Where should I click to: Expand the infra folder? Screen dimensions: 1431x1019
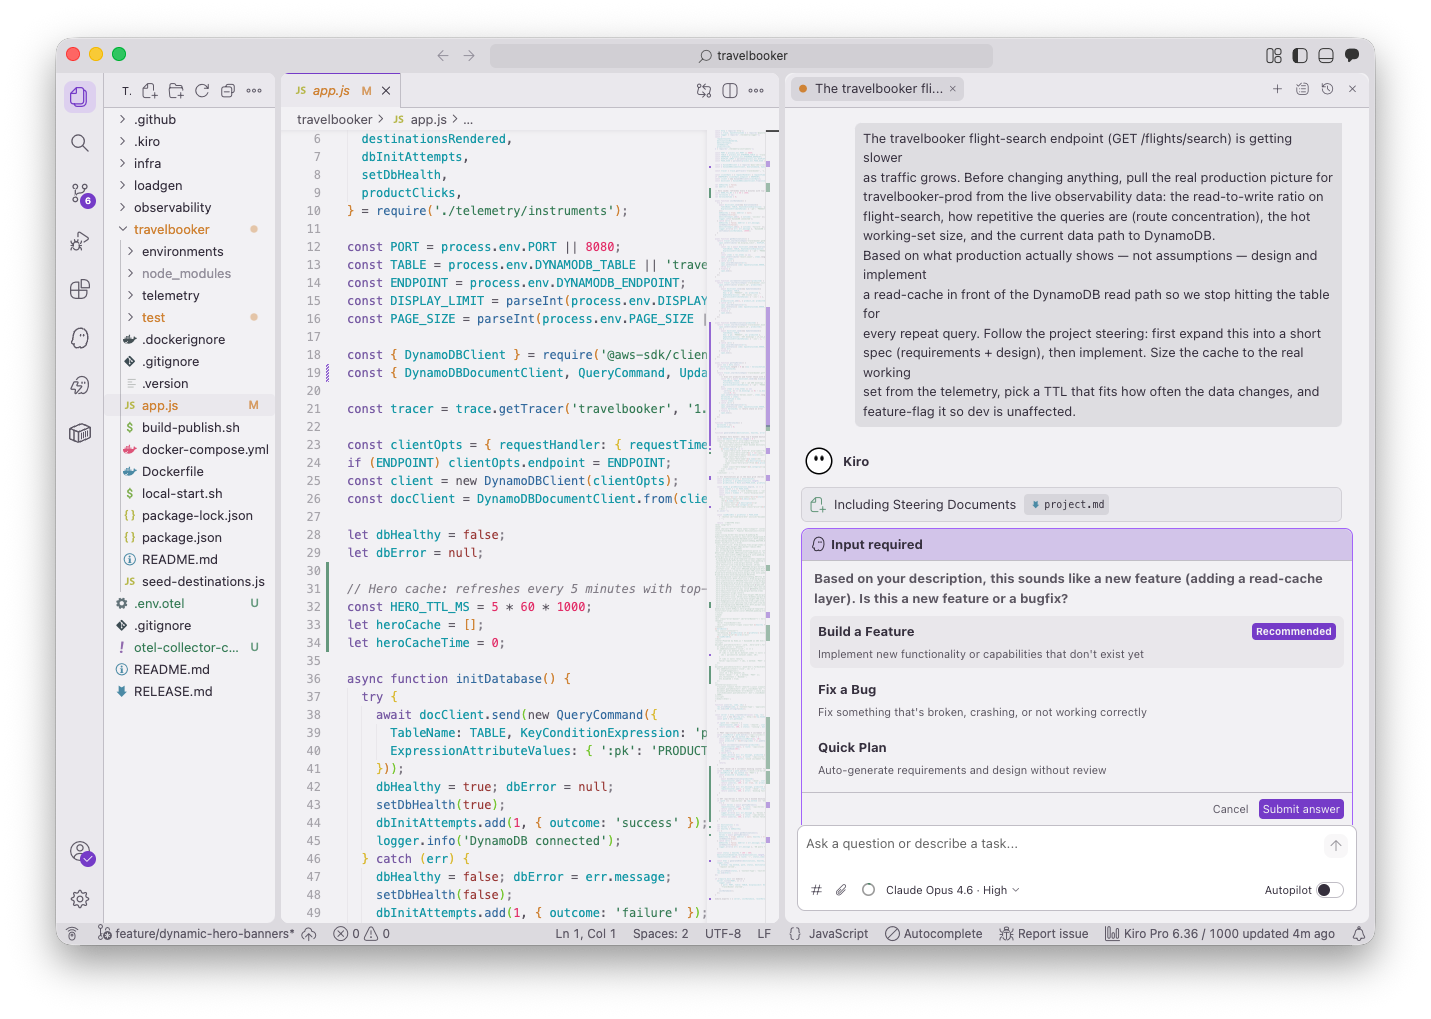click(x=190, y=163)
